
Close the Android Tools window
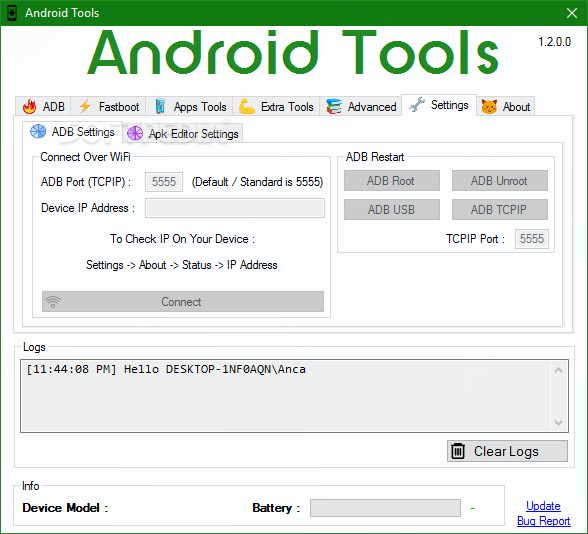point(572,13)
